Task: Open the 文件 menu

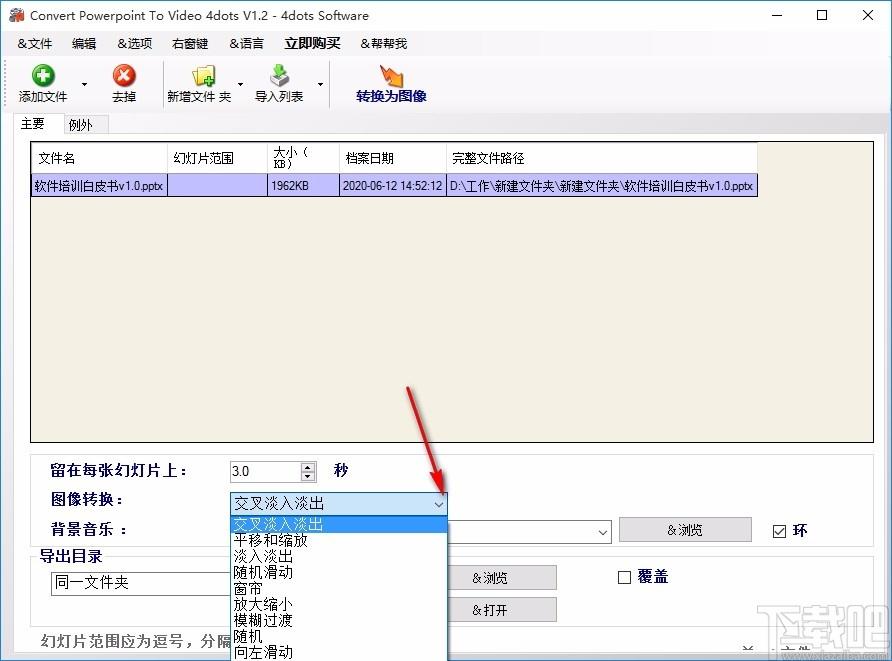Action: tap(35, 43)
